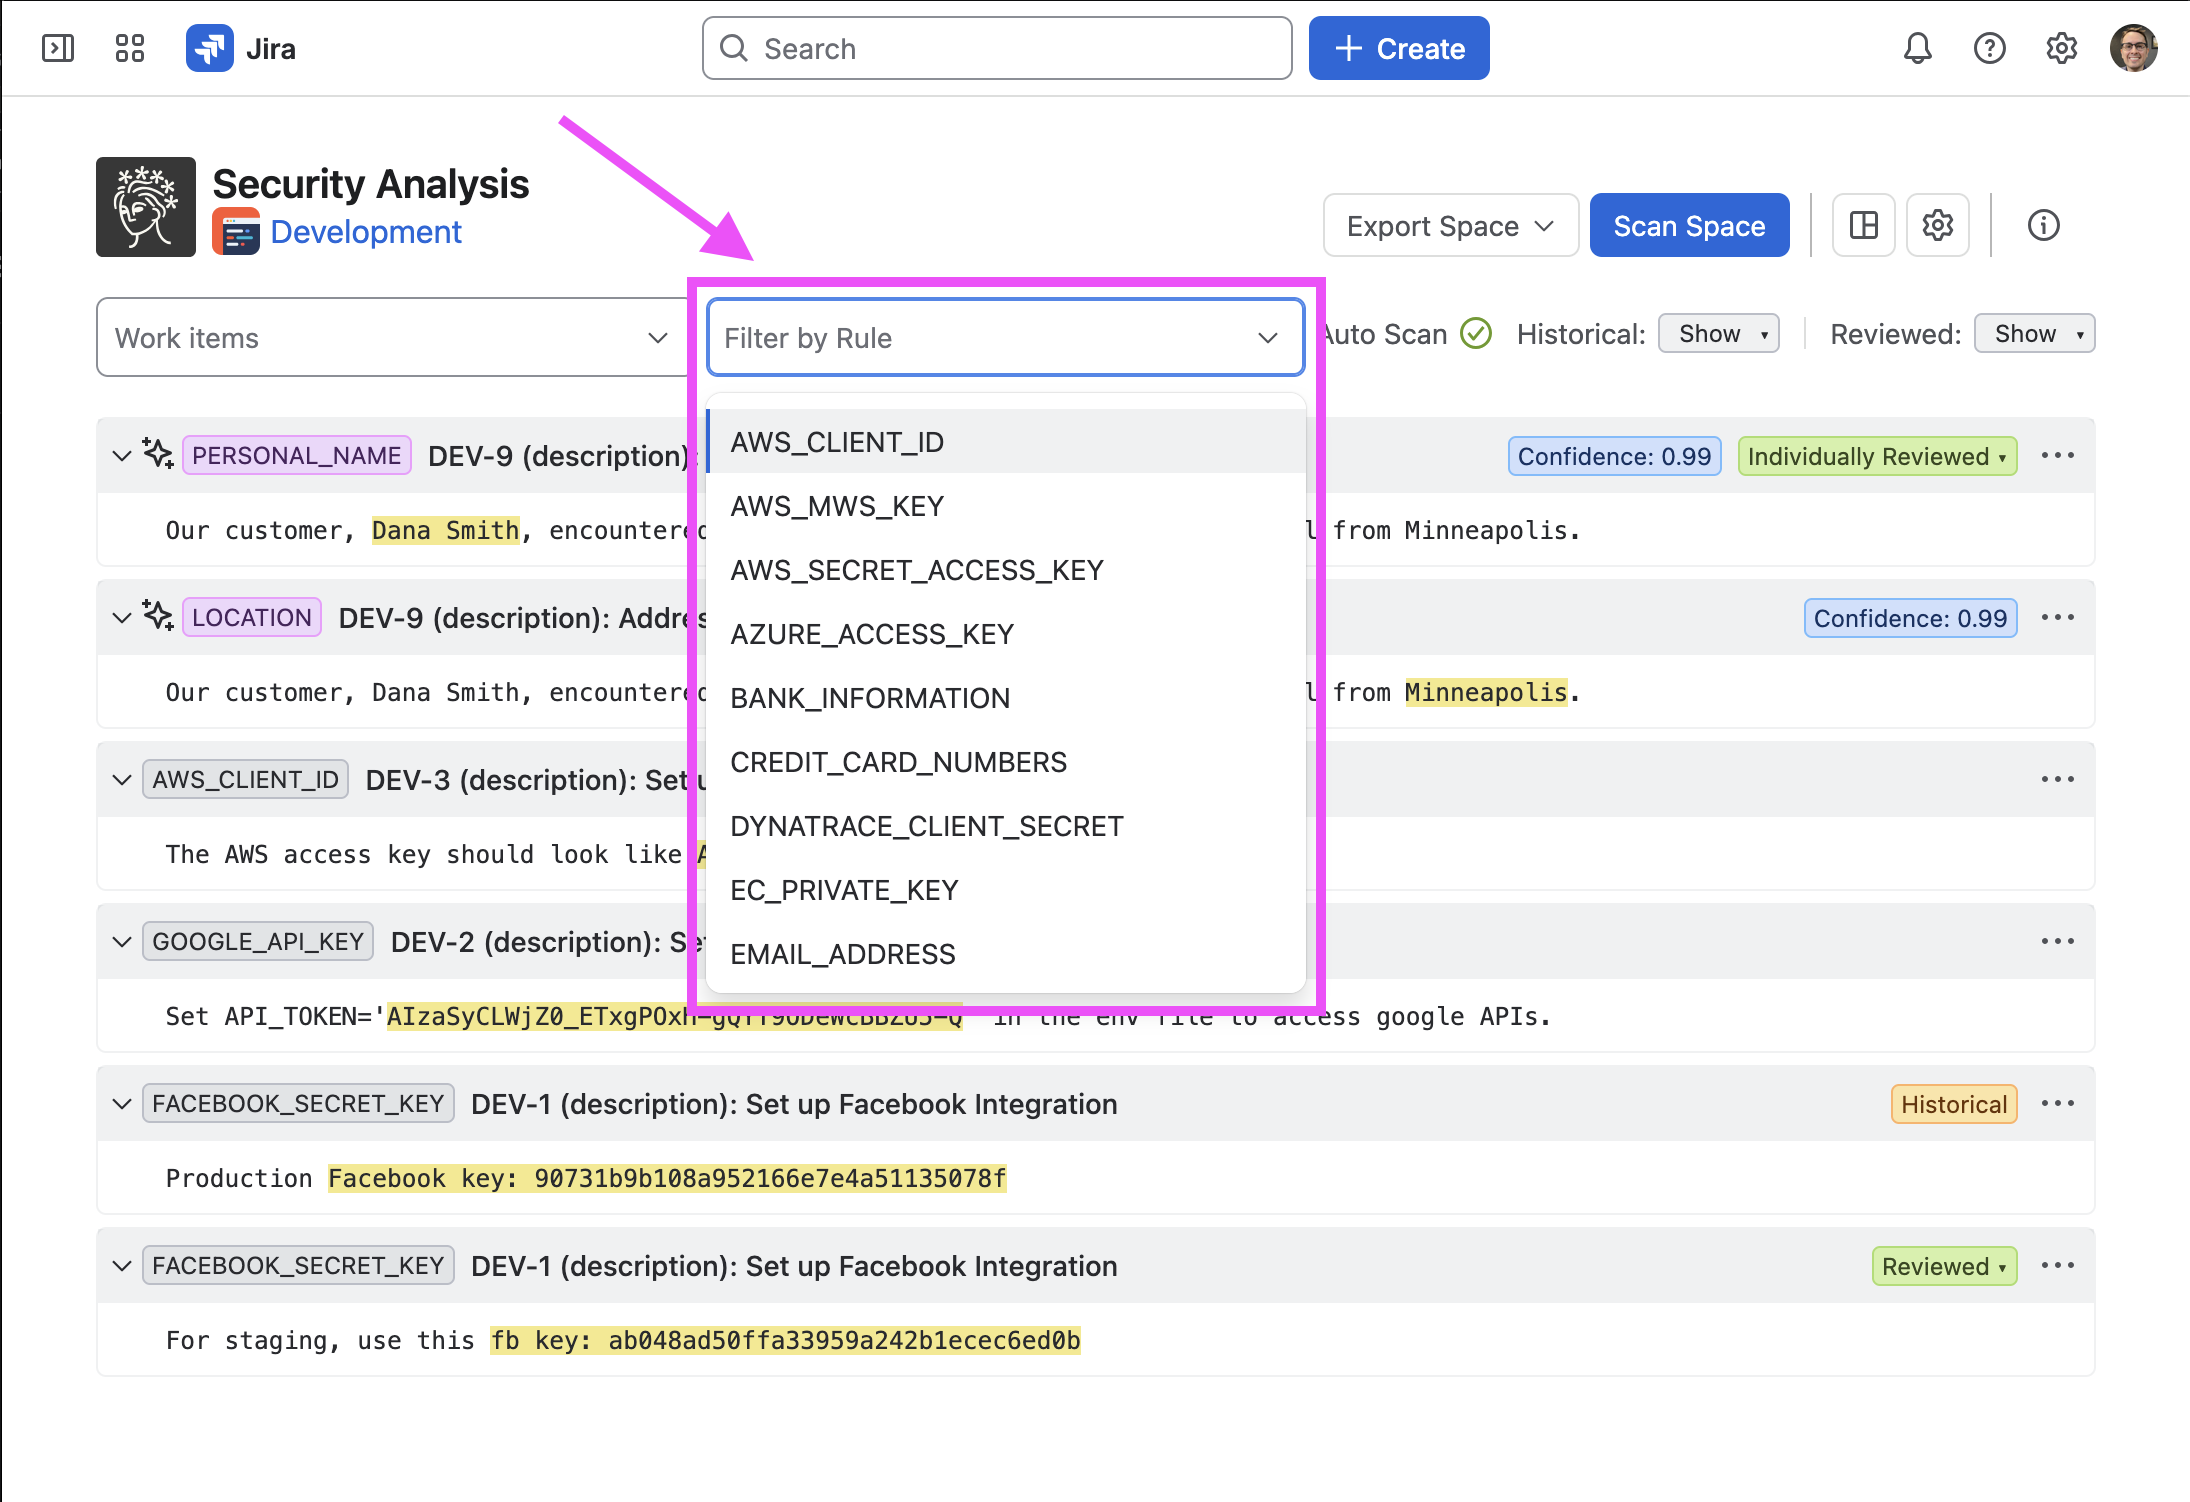Viewport: 2190px width, 1502px height.
Task: Click the Security Analysis app logo
Action: pyautogui.click(x=146, y=207)
